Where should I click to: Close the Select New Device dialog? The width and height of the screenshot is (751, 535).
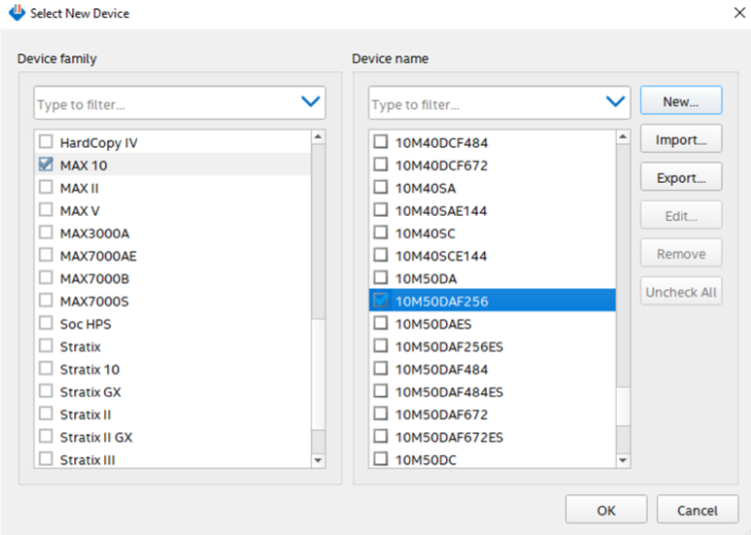coord(737,13)
